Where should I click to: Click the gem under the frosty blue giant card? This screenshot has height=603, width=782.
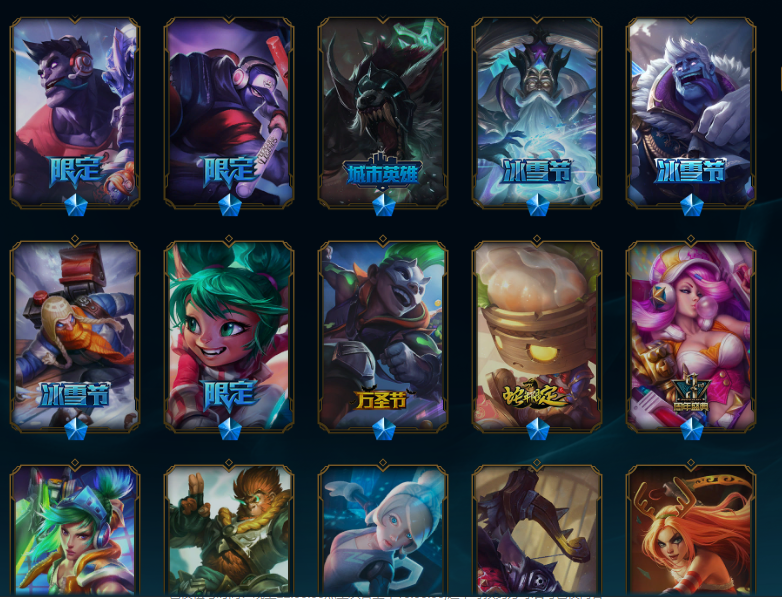tap(692, 205)
